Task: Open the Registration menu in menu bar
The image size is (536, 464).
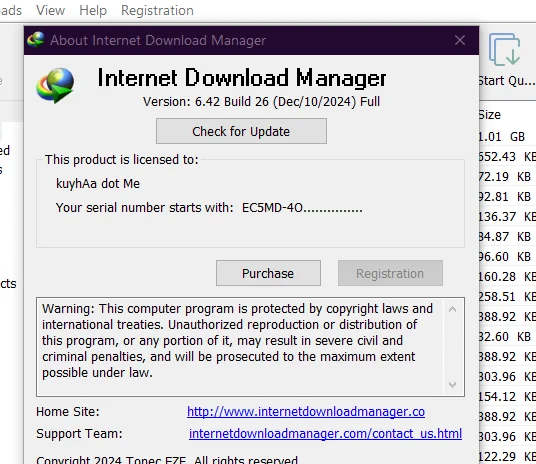Action: tap(157, 10)
